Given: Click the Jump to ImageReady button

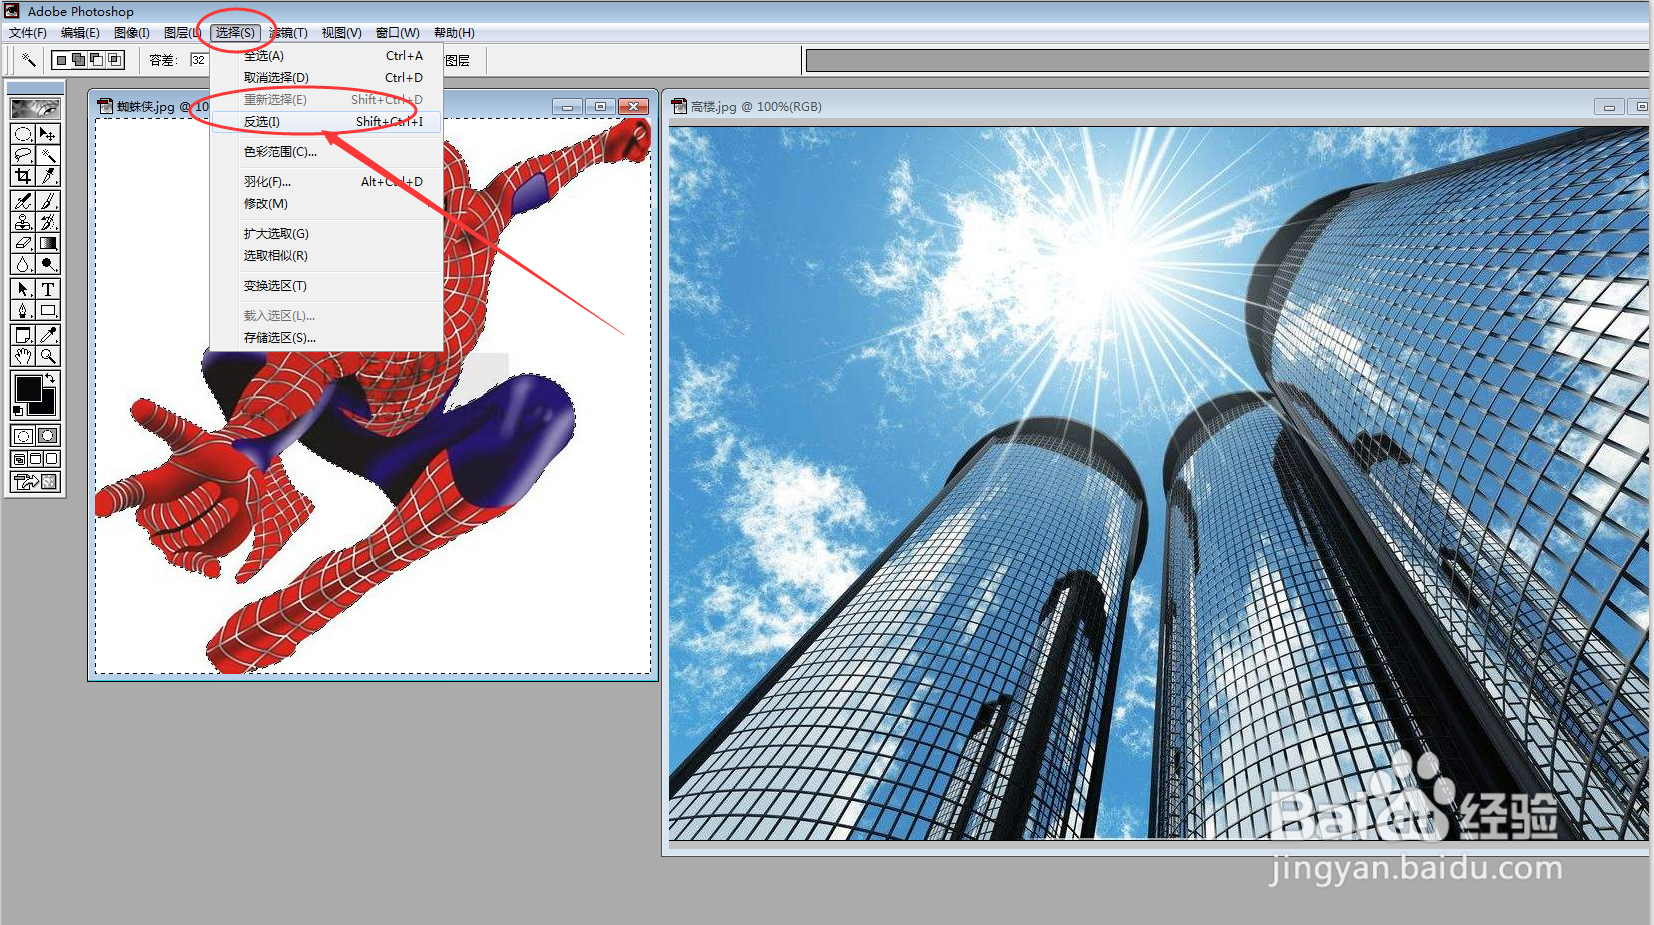Looking at the screenshot, I should pyautogui.click(x=35, y=482).
